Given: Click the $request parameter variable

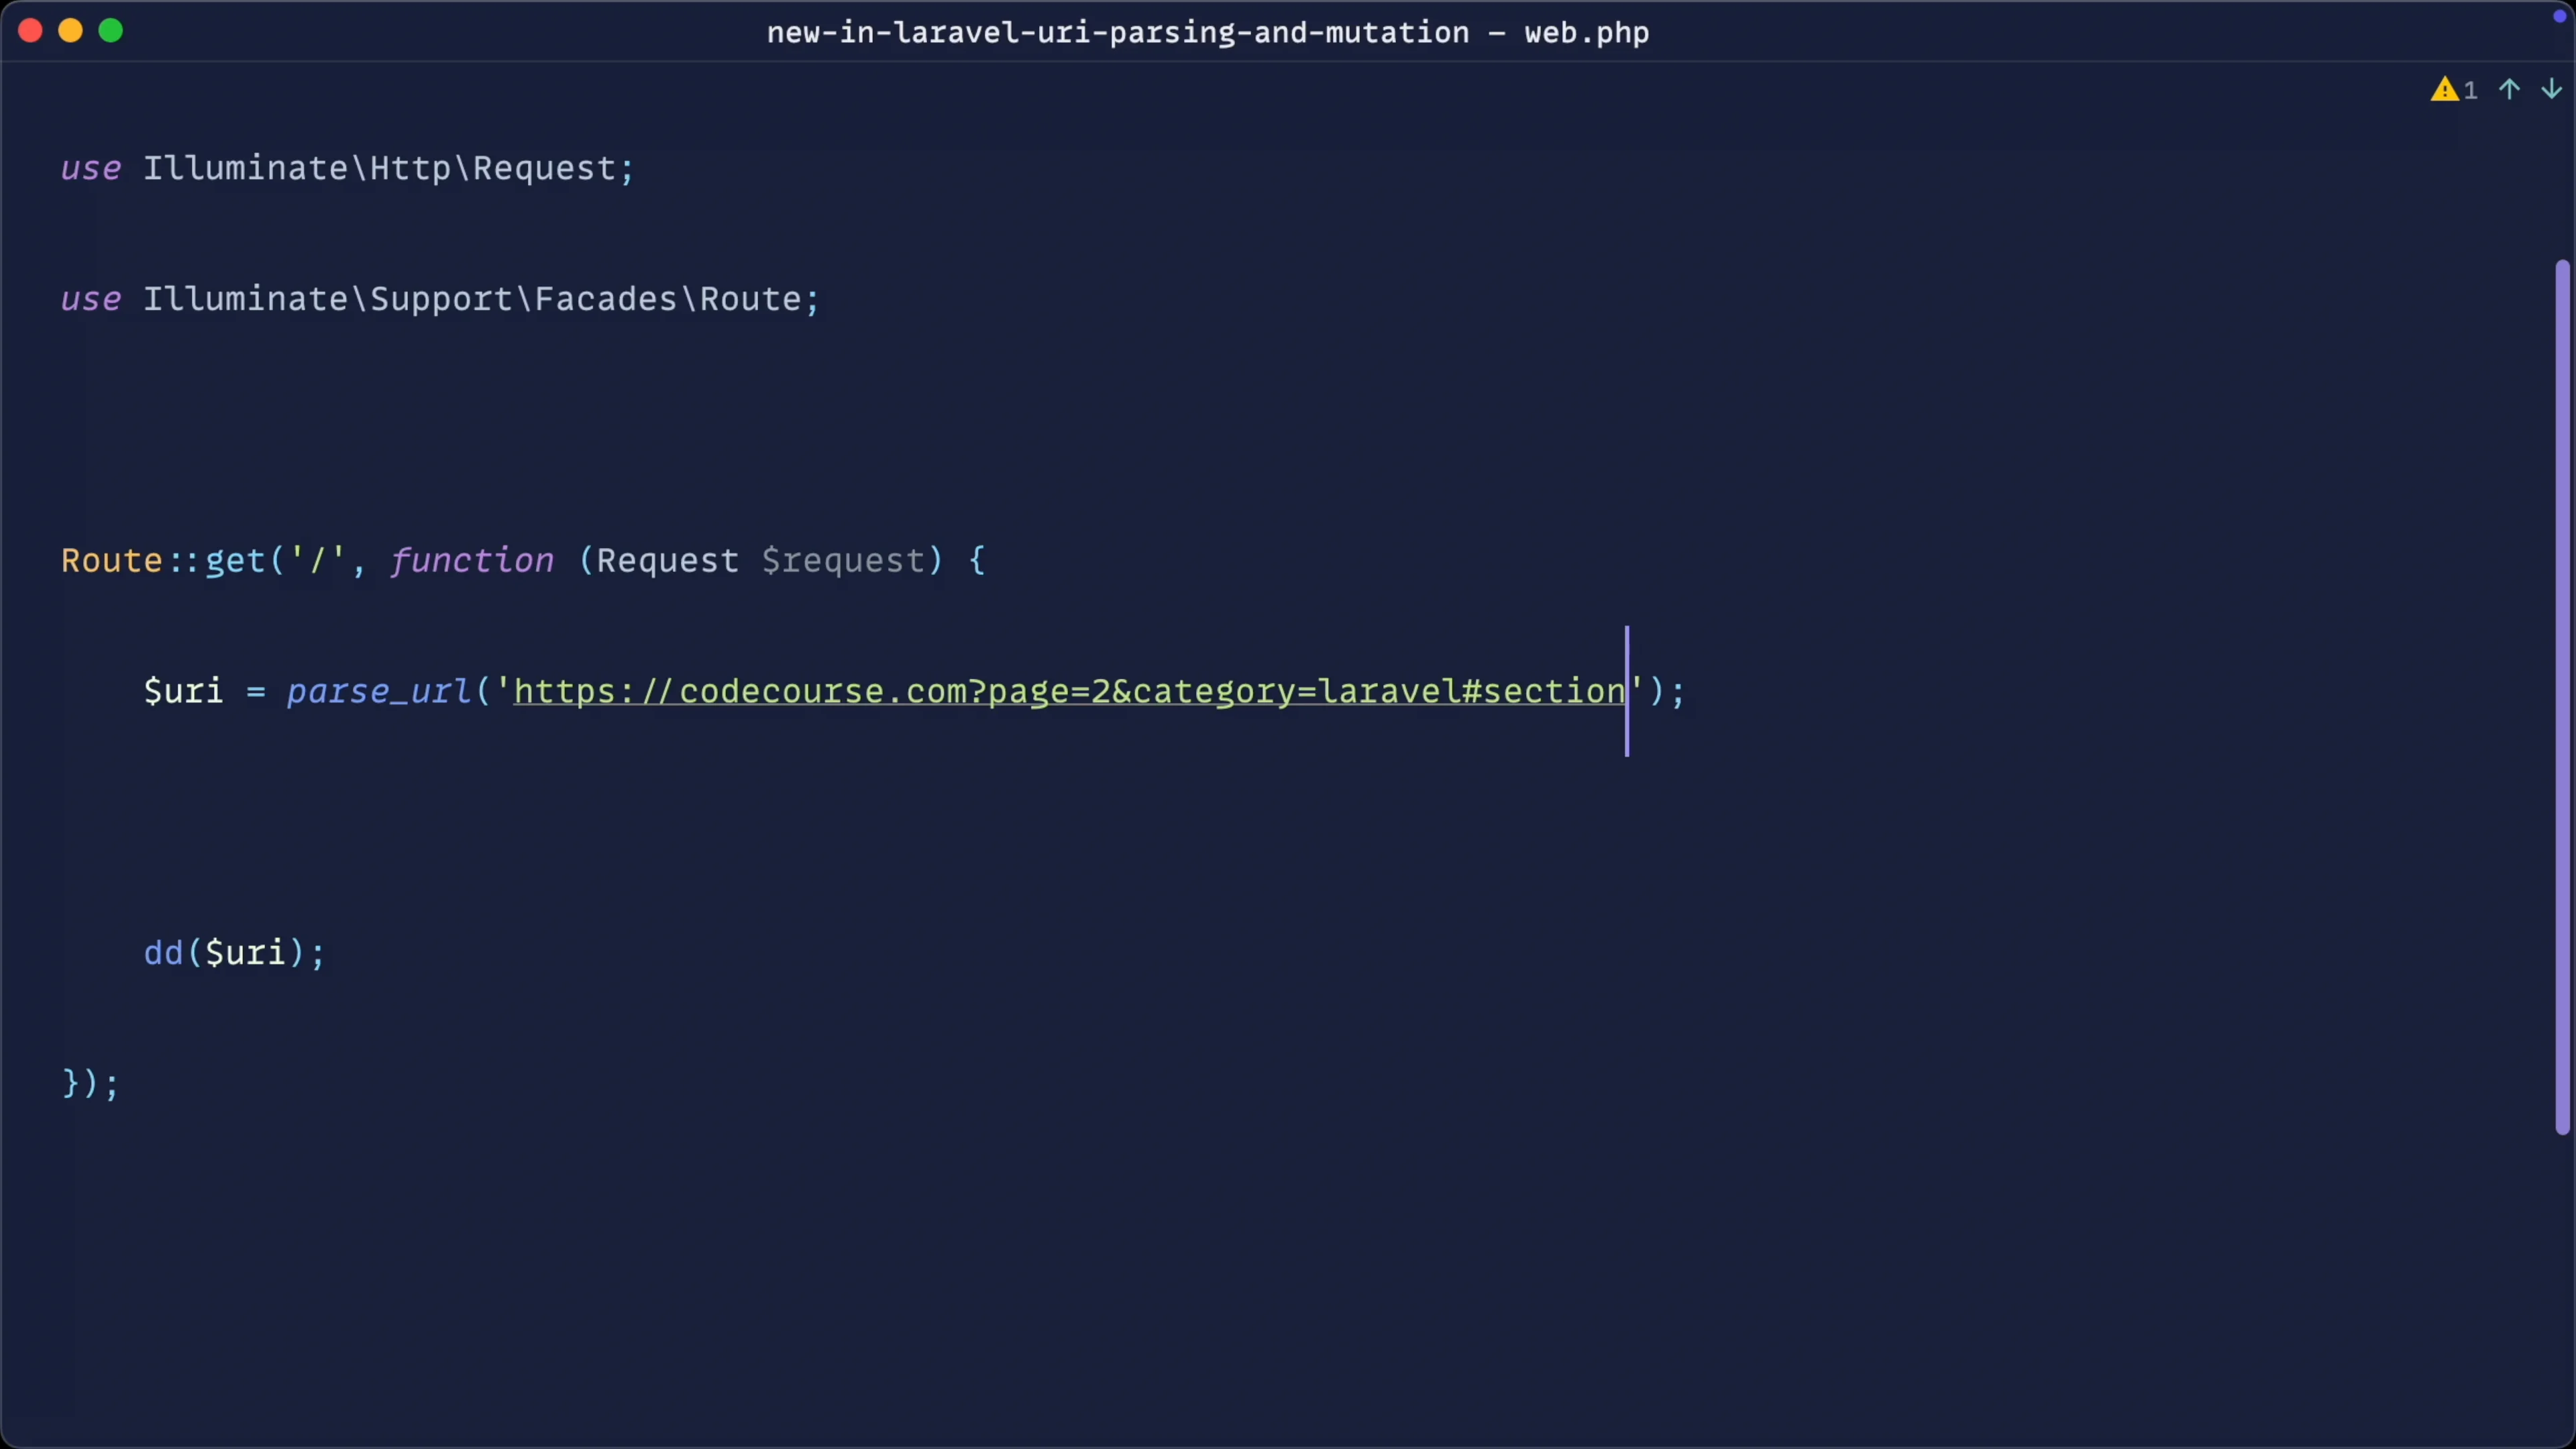Looking at the screenshot, I should tap(845, 561).
